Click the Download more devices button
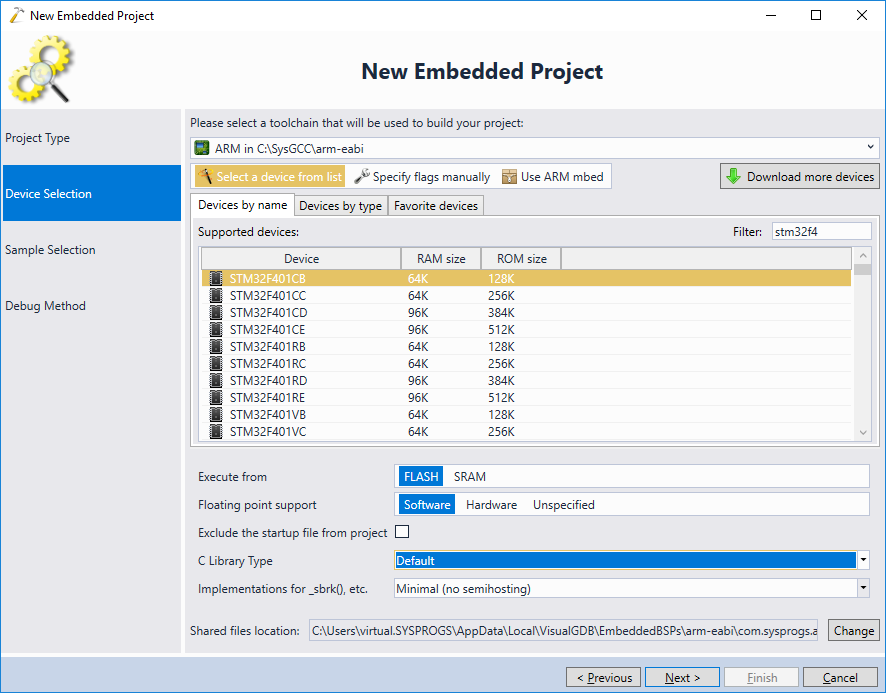The height and width of the screenshot is (693, 886). 800,176
